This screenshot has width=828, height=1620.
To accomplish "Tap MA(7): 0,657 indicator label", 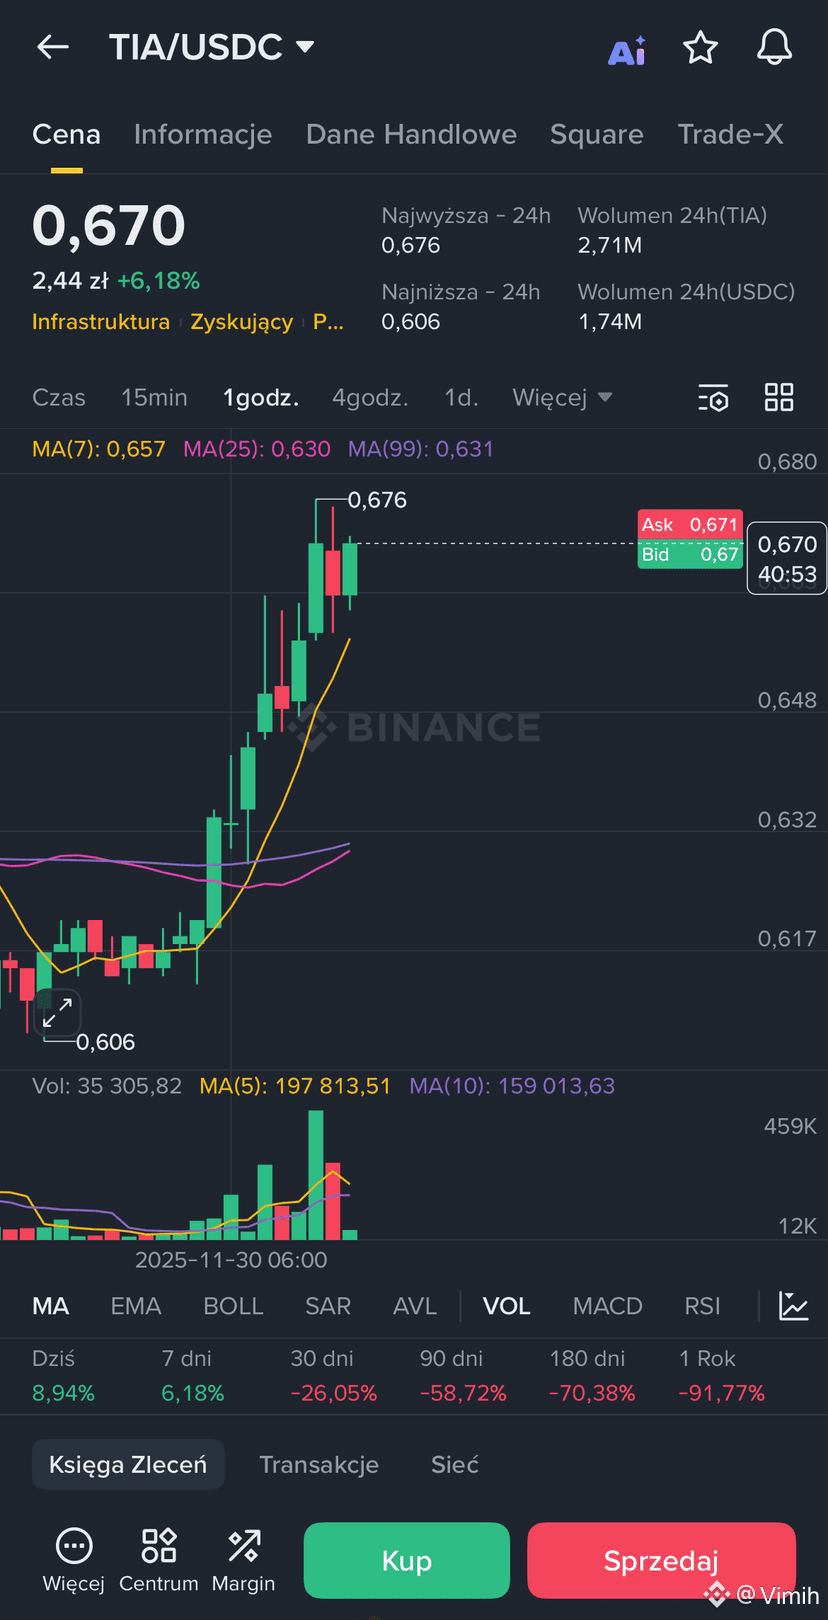I will point(99,449).
